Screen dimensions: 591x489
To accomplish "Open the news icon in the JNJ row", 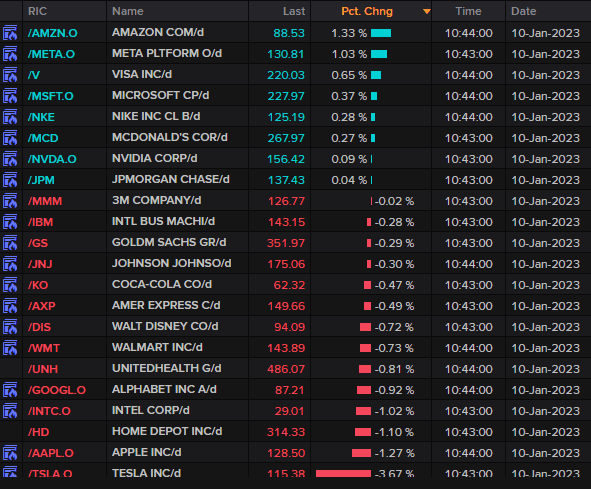I will 10,264.
